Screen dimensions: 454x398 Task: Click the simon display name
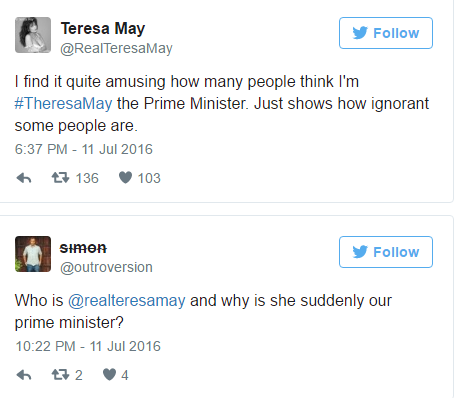click(x=83, y=248)
